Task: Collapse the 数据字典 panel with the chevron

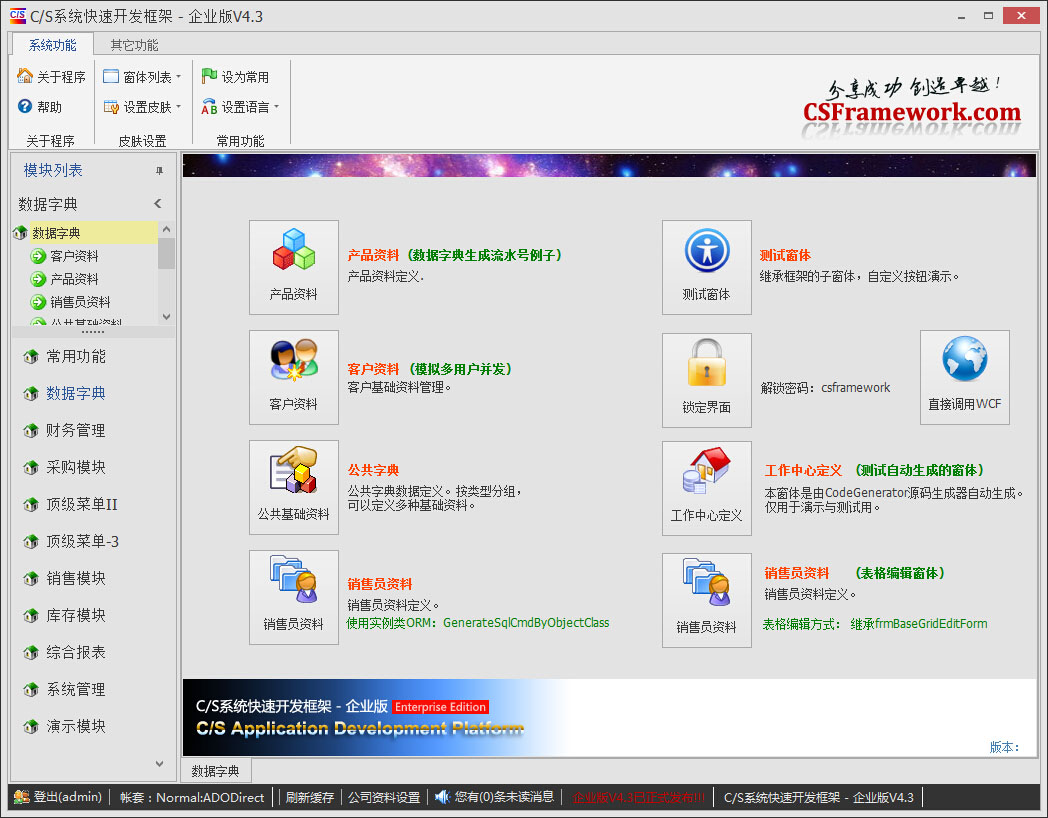Action: [157, 203]
